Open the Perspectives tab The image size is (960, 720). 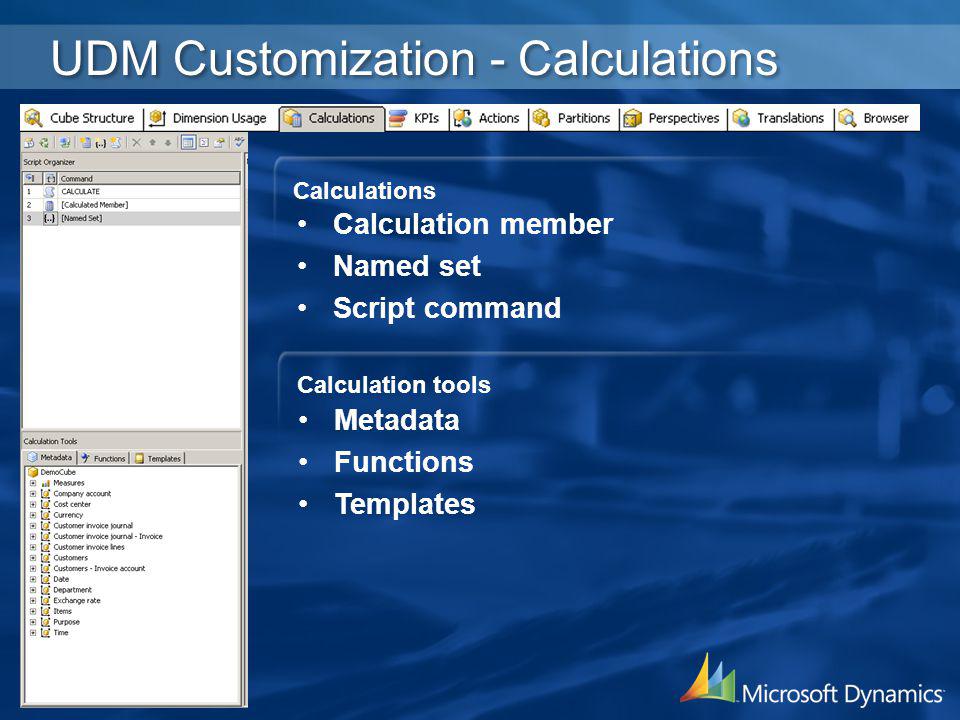[x=672, y=118]
